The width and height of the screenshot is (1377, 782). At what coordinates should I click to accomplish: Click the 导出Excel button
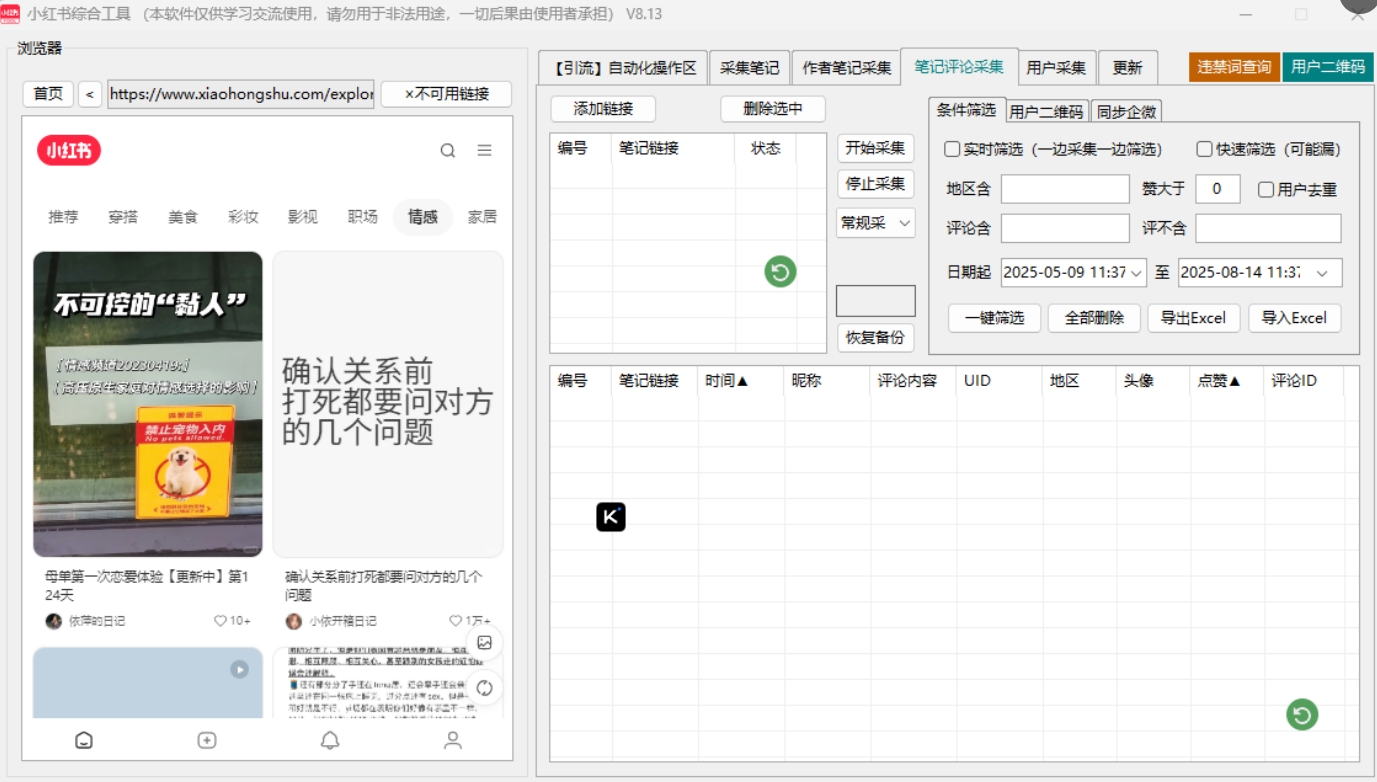[x=1193, y=318]
